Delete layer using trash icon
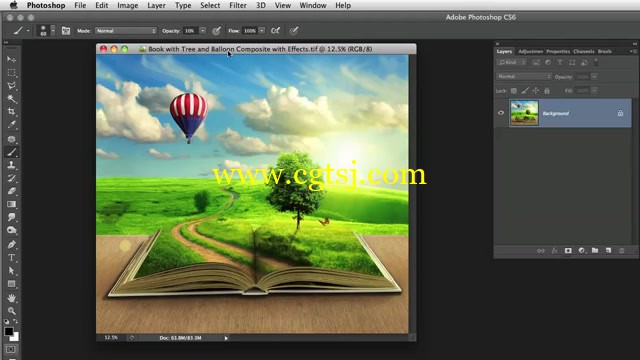 pos(622,251)
